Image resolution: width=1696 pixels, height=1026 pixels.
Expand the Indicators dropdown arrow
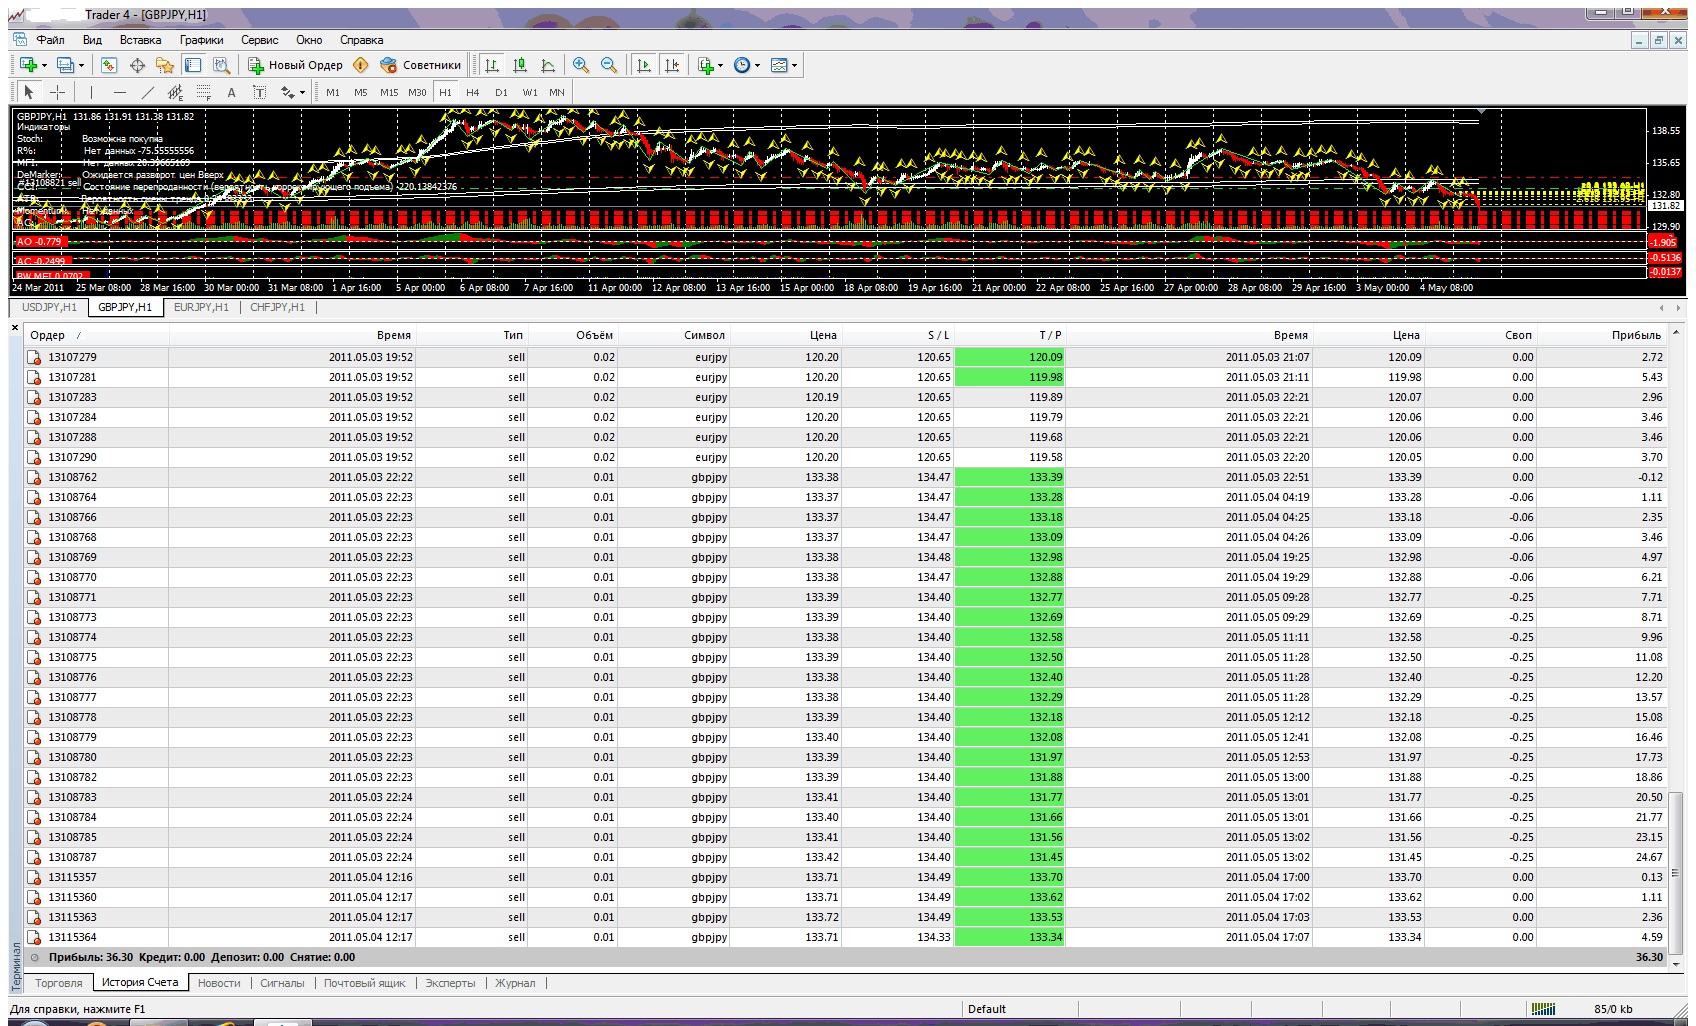tap(721, 66)
